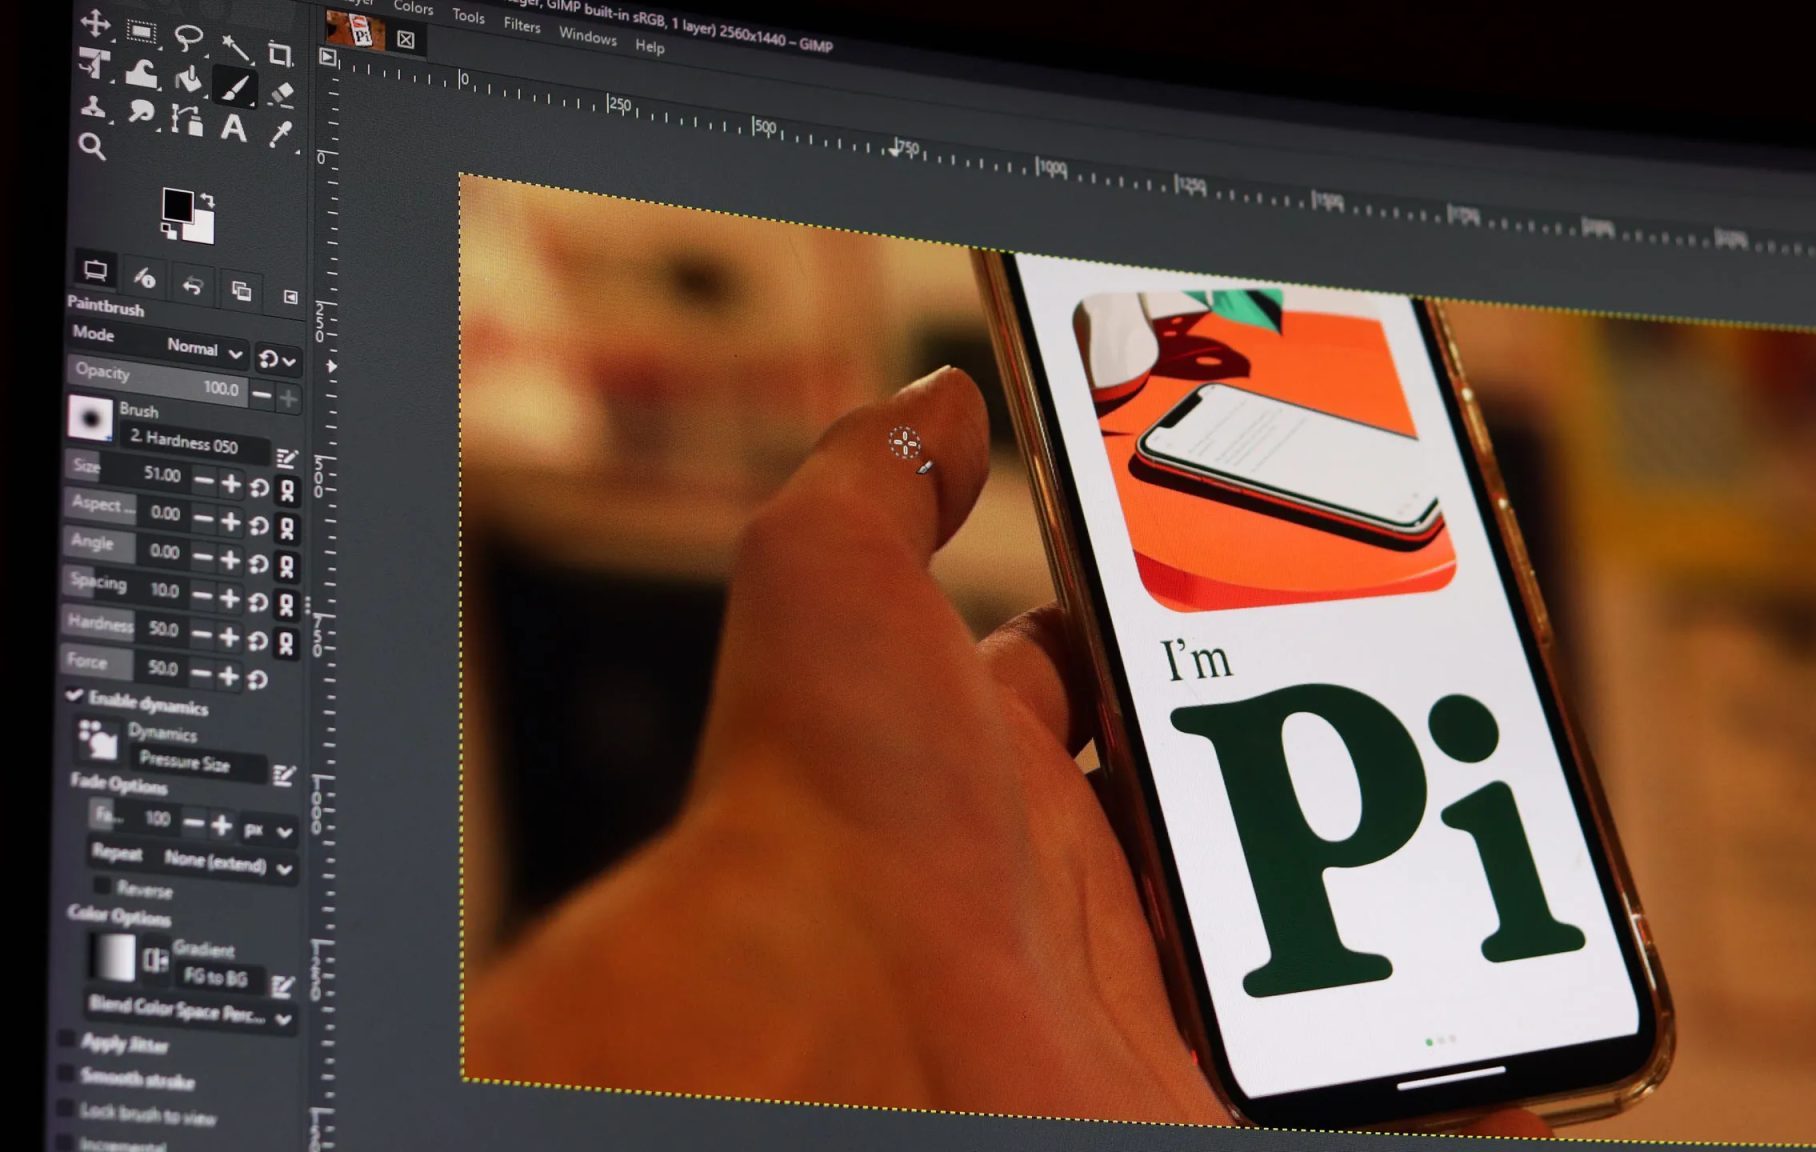Screen dimensions: 1816x1152
Task: Select the Move tool
Action: tap(96, 25)
